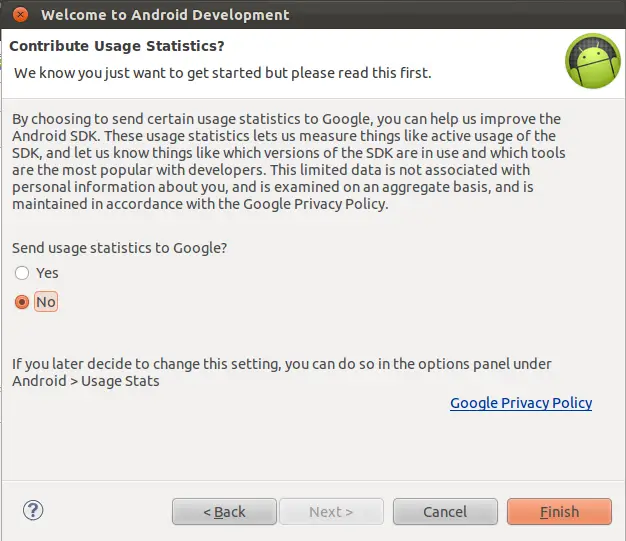Click the Welcome to Android Development title bar

click(313, 14)
